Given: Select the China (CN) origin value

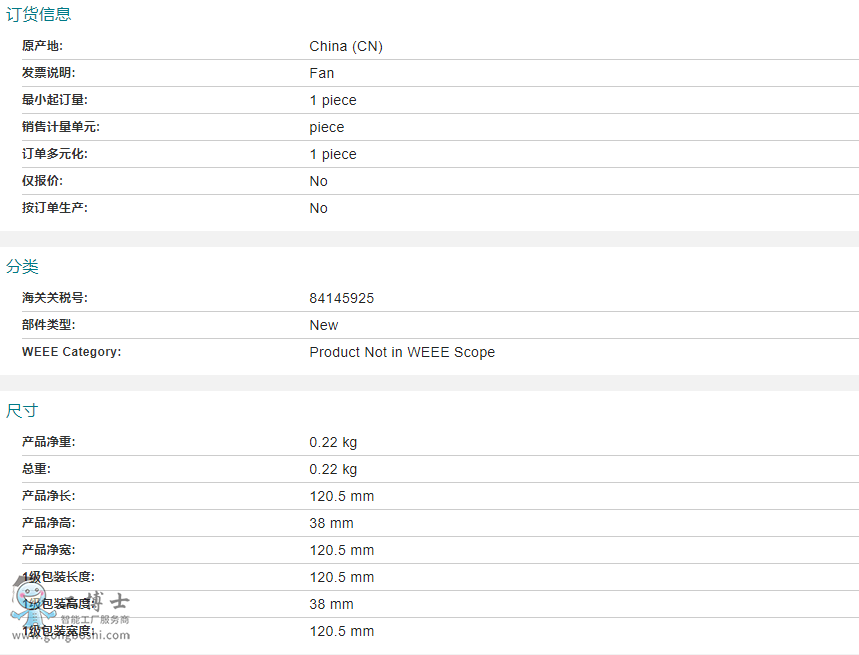Looking at the screenshot, I should (346, 46).
